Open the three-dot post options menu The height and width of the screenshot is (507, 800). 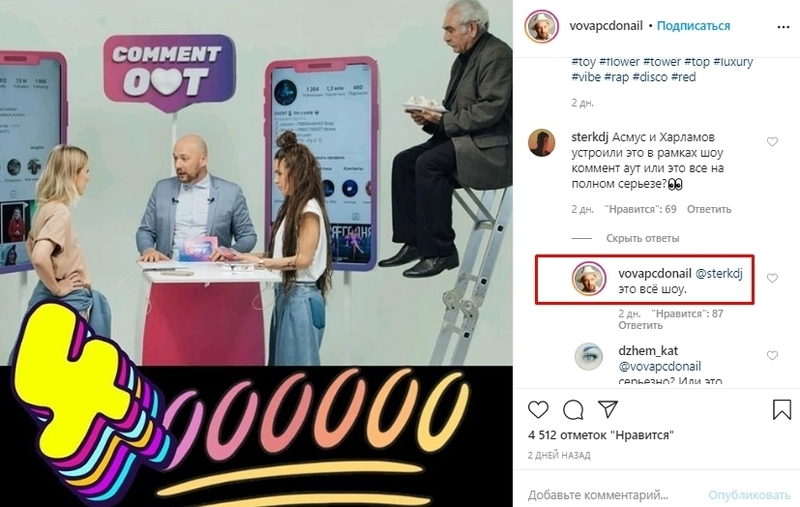[x=783, y=27]
